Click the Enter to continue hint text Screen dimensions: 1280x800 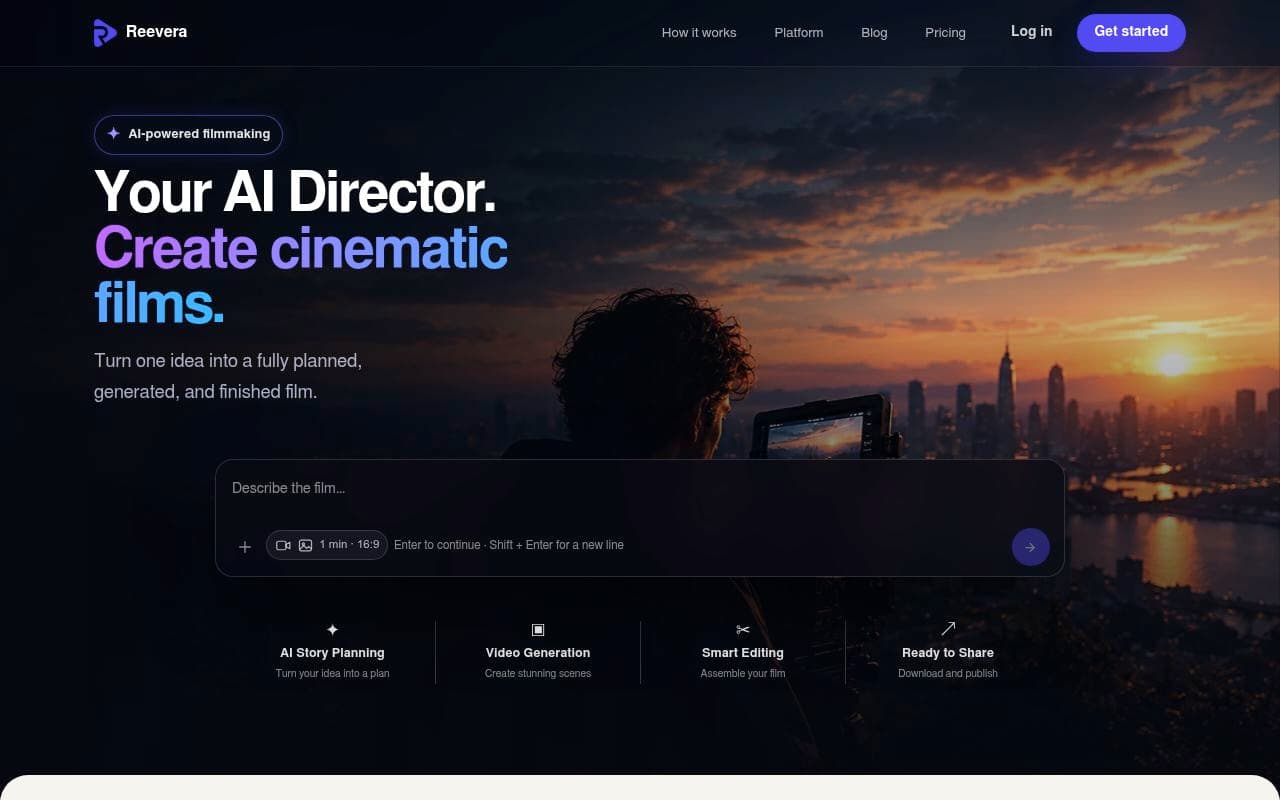[x=509, y=545]
